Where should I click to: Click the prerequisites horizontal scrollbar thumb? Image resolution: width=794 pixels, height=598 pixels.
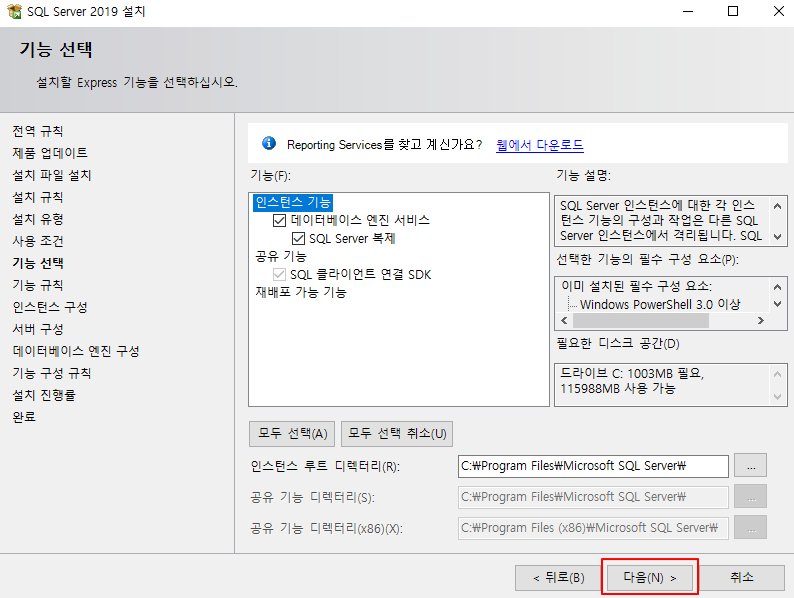pos(641,321)
